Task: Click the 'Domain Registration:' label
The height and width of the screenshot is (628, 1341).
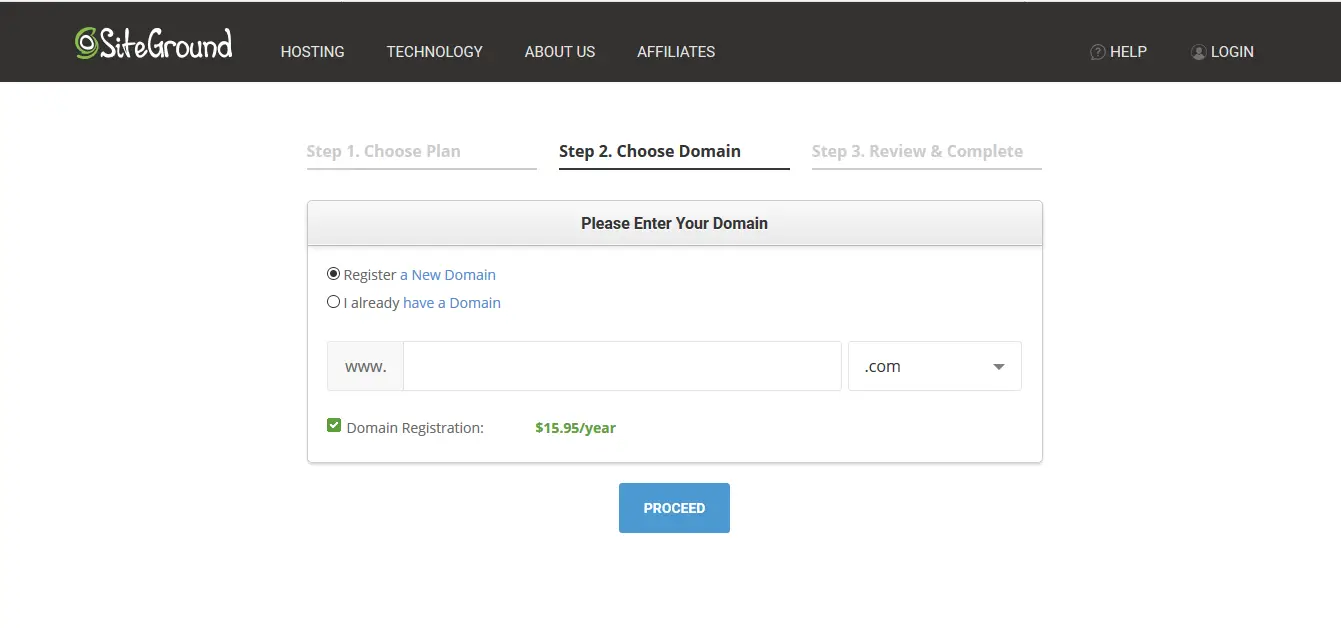Action: click(415, 428)
